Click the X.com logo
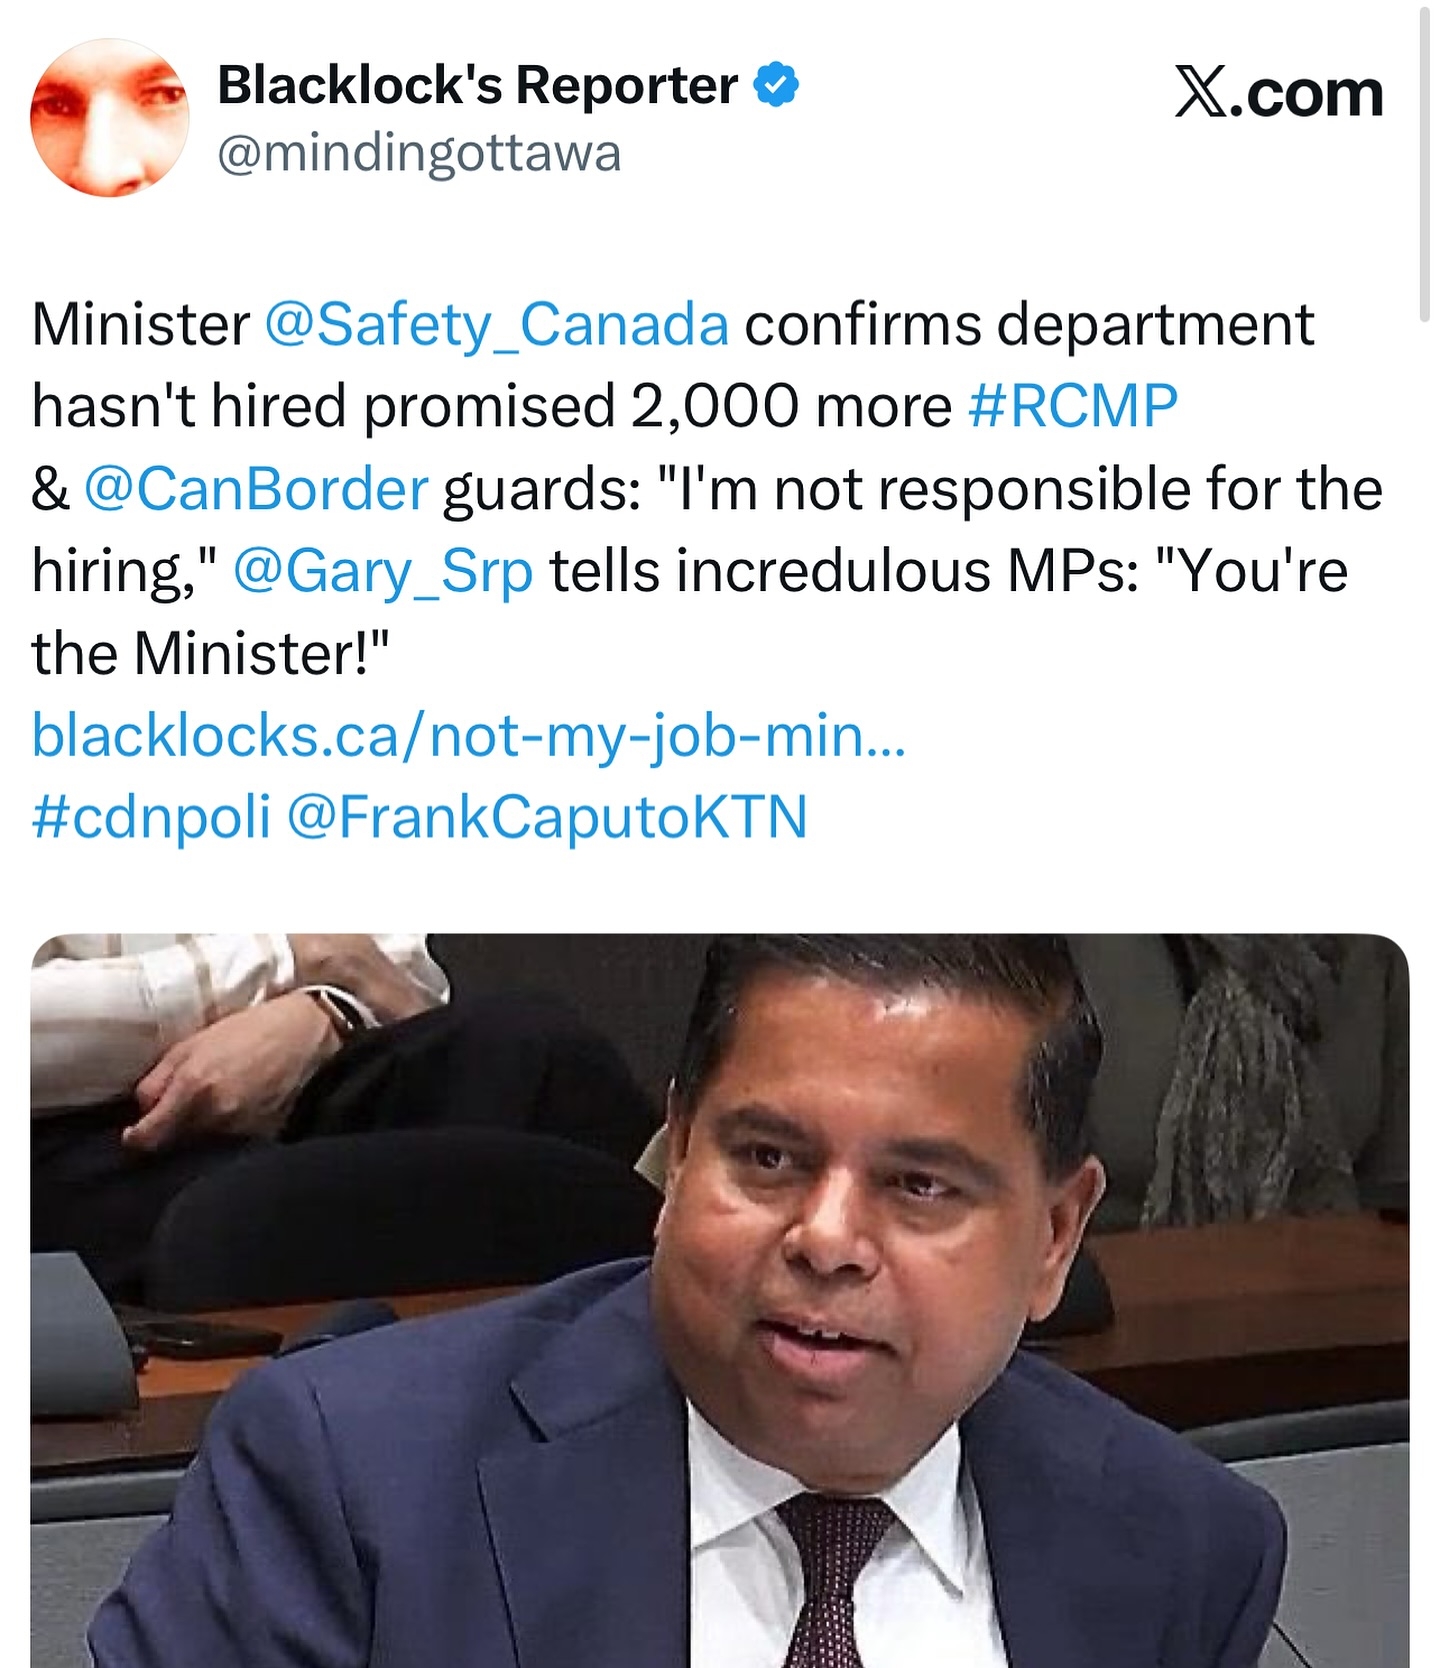Image resolution: width=1440 pixels, height=1668 pixels. [1278, 94]
